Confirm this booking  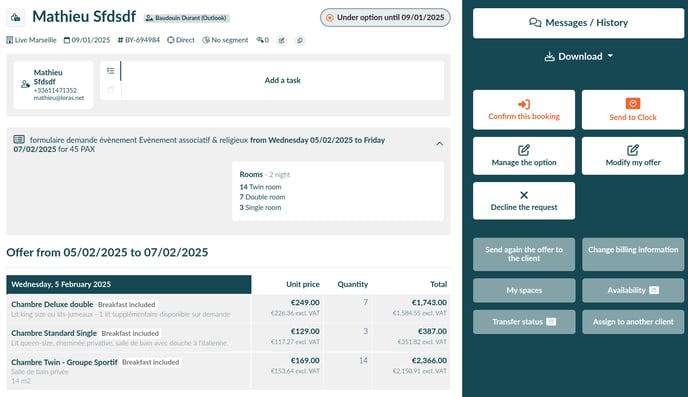524,110
